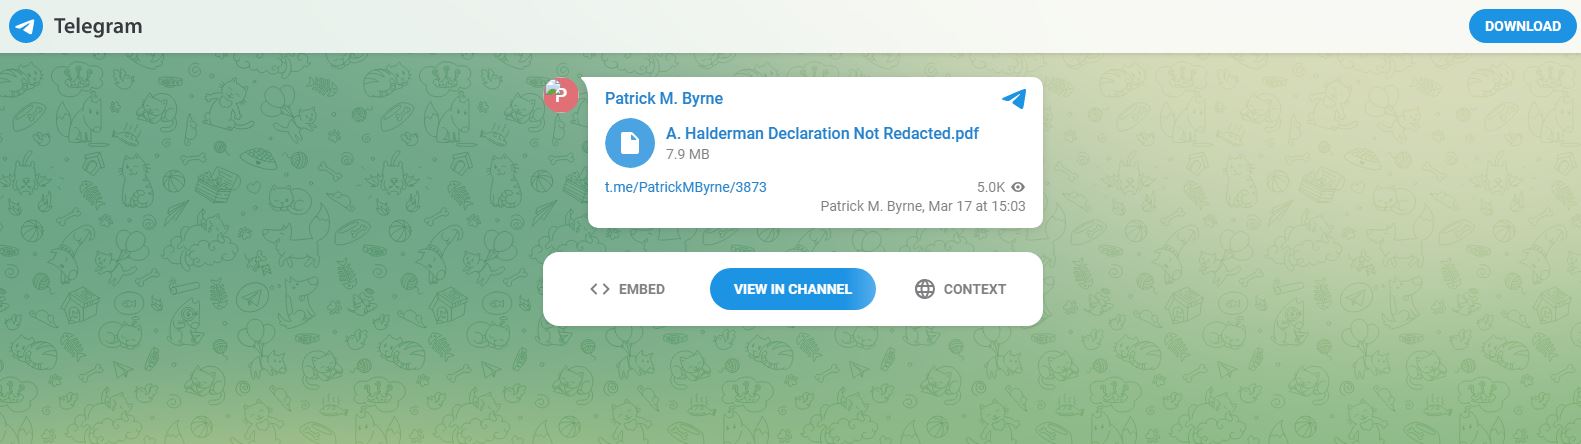
Task: Open A. Halderman Declaration Not Redacted.pdf
Action: tap(822, 133)
